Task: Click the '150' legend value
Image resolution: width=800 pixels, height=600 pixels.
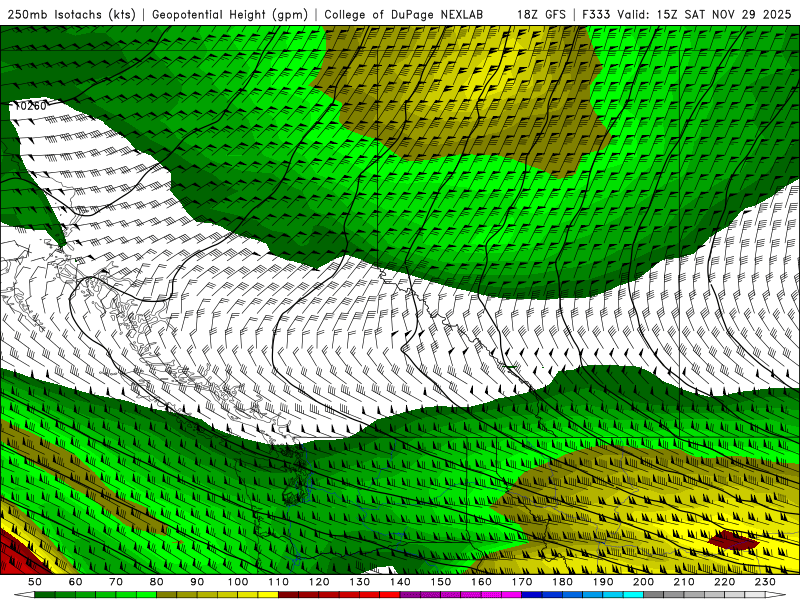Action: (x=441, y=582)
